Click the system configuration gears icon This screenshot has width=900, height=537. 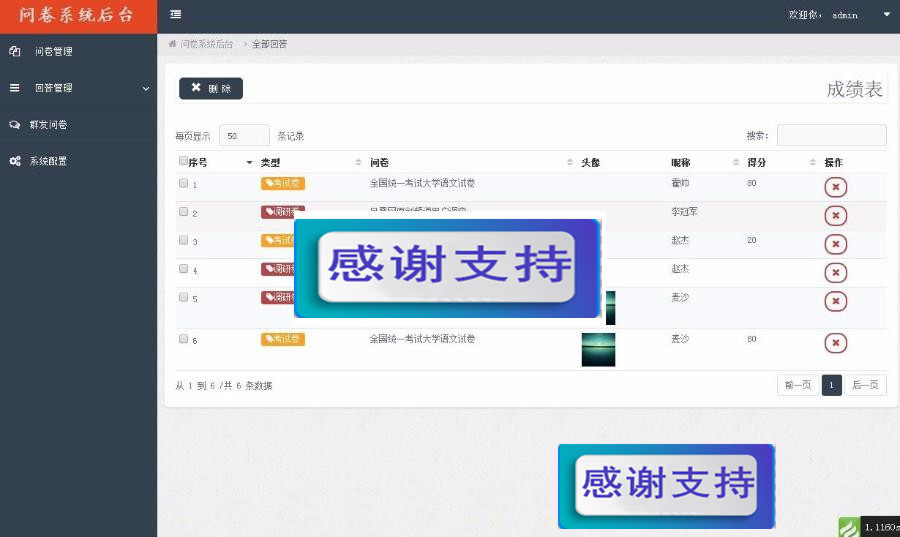coord(15,161)
